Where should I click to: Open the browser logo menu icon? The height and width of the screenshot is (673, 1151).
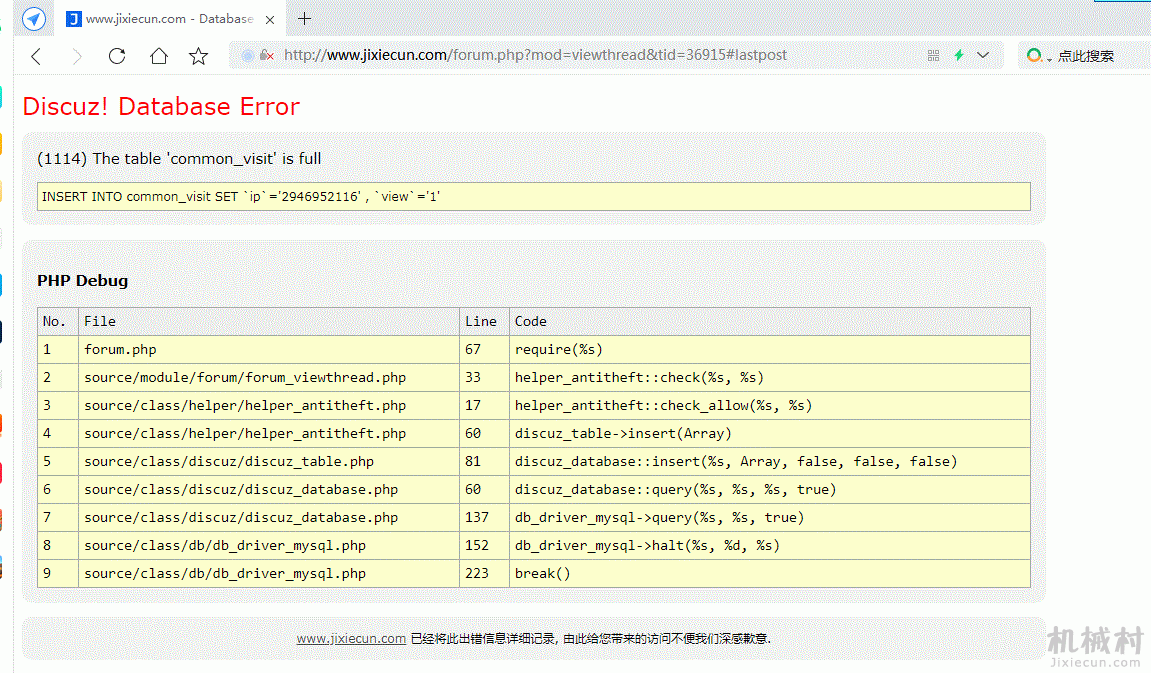click(34, 18)
